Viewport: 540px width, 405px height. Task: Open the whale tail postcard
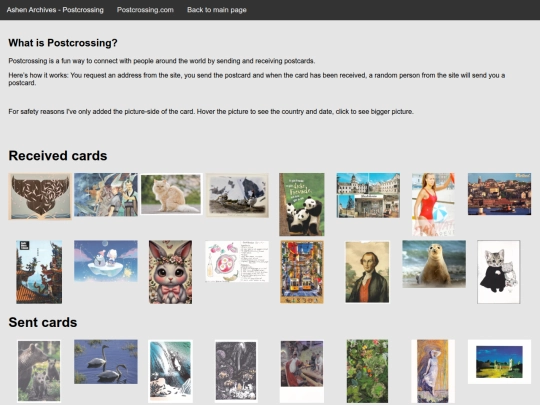(x=40, y=196)
